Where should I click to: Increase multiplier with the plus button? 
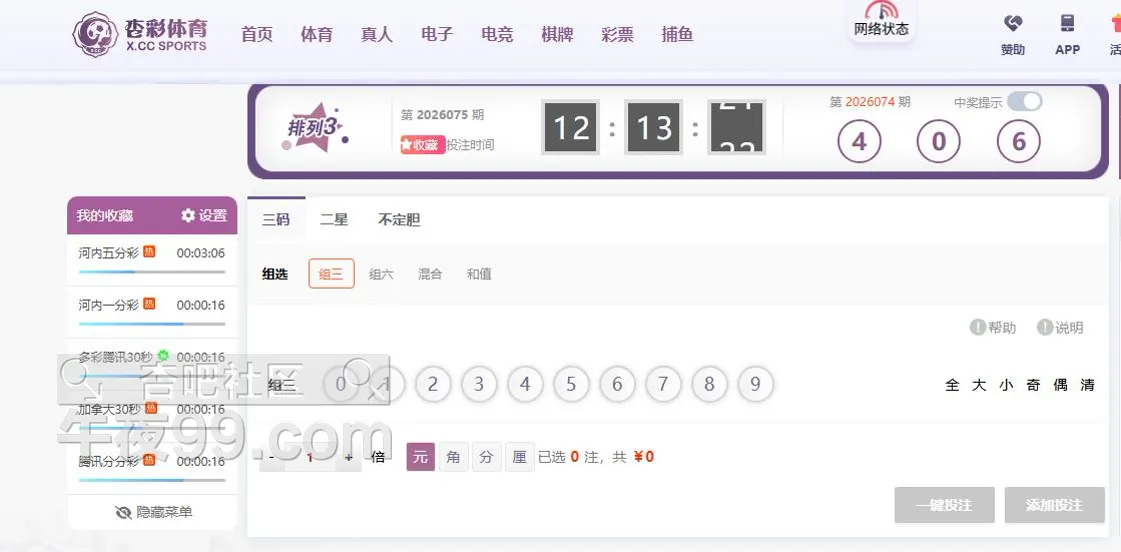coord(348,457)
